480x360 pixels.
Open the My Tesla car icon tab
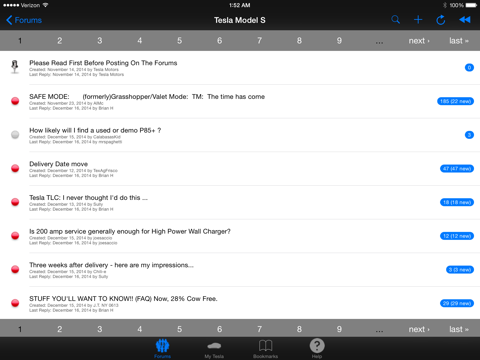coord(214,349)
